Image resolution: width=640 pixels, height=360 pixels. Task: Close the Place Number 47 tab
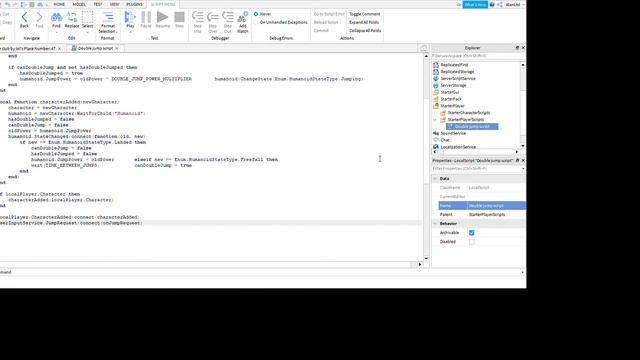59,48
